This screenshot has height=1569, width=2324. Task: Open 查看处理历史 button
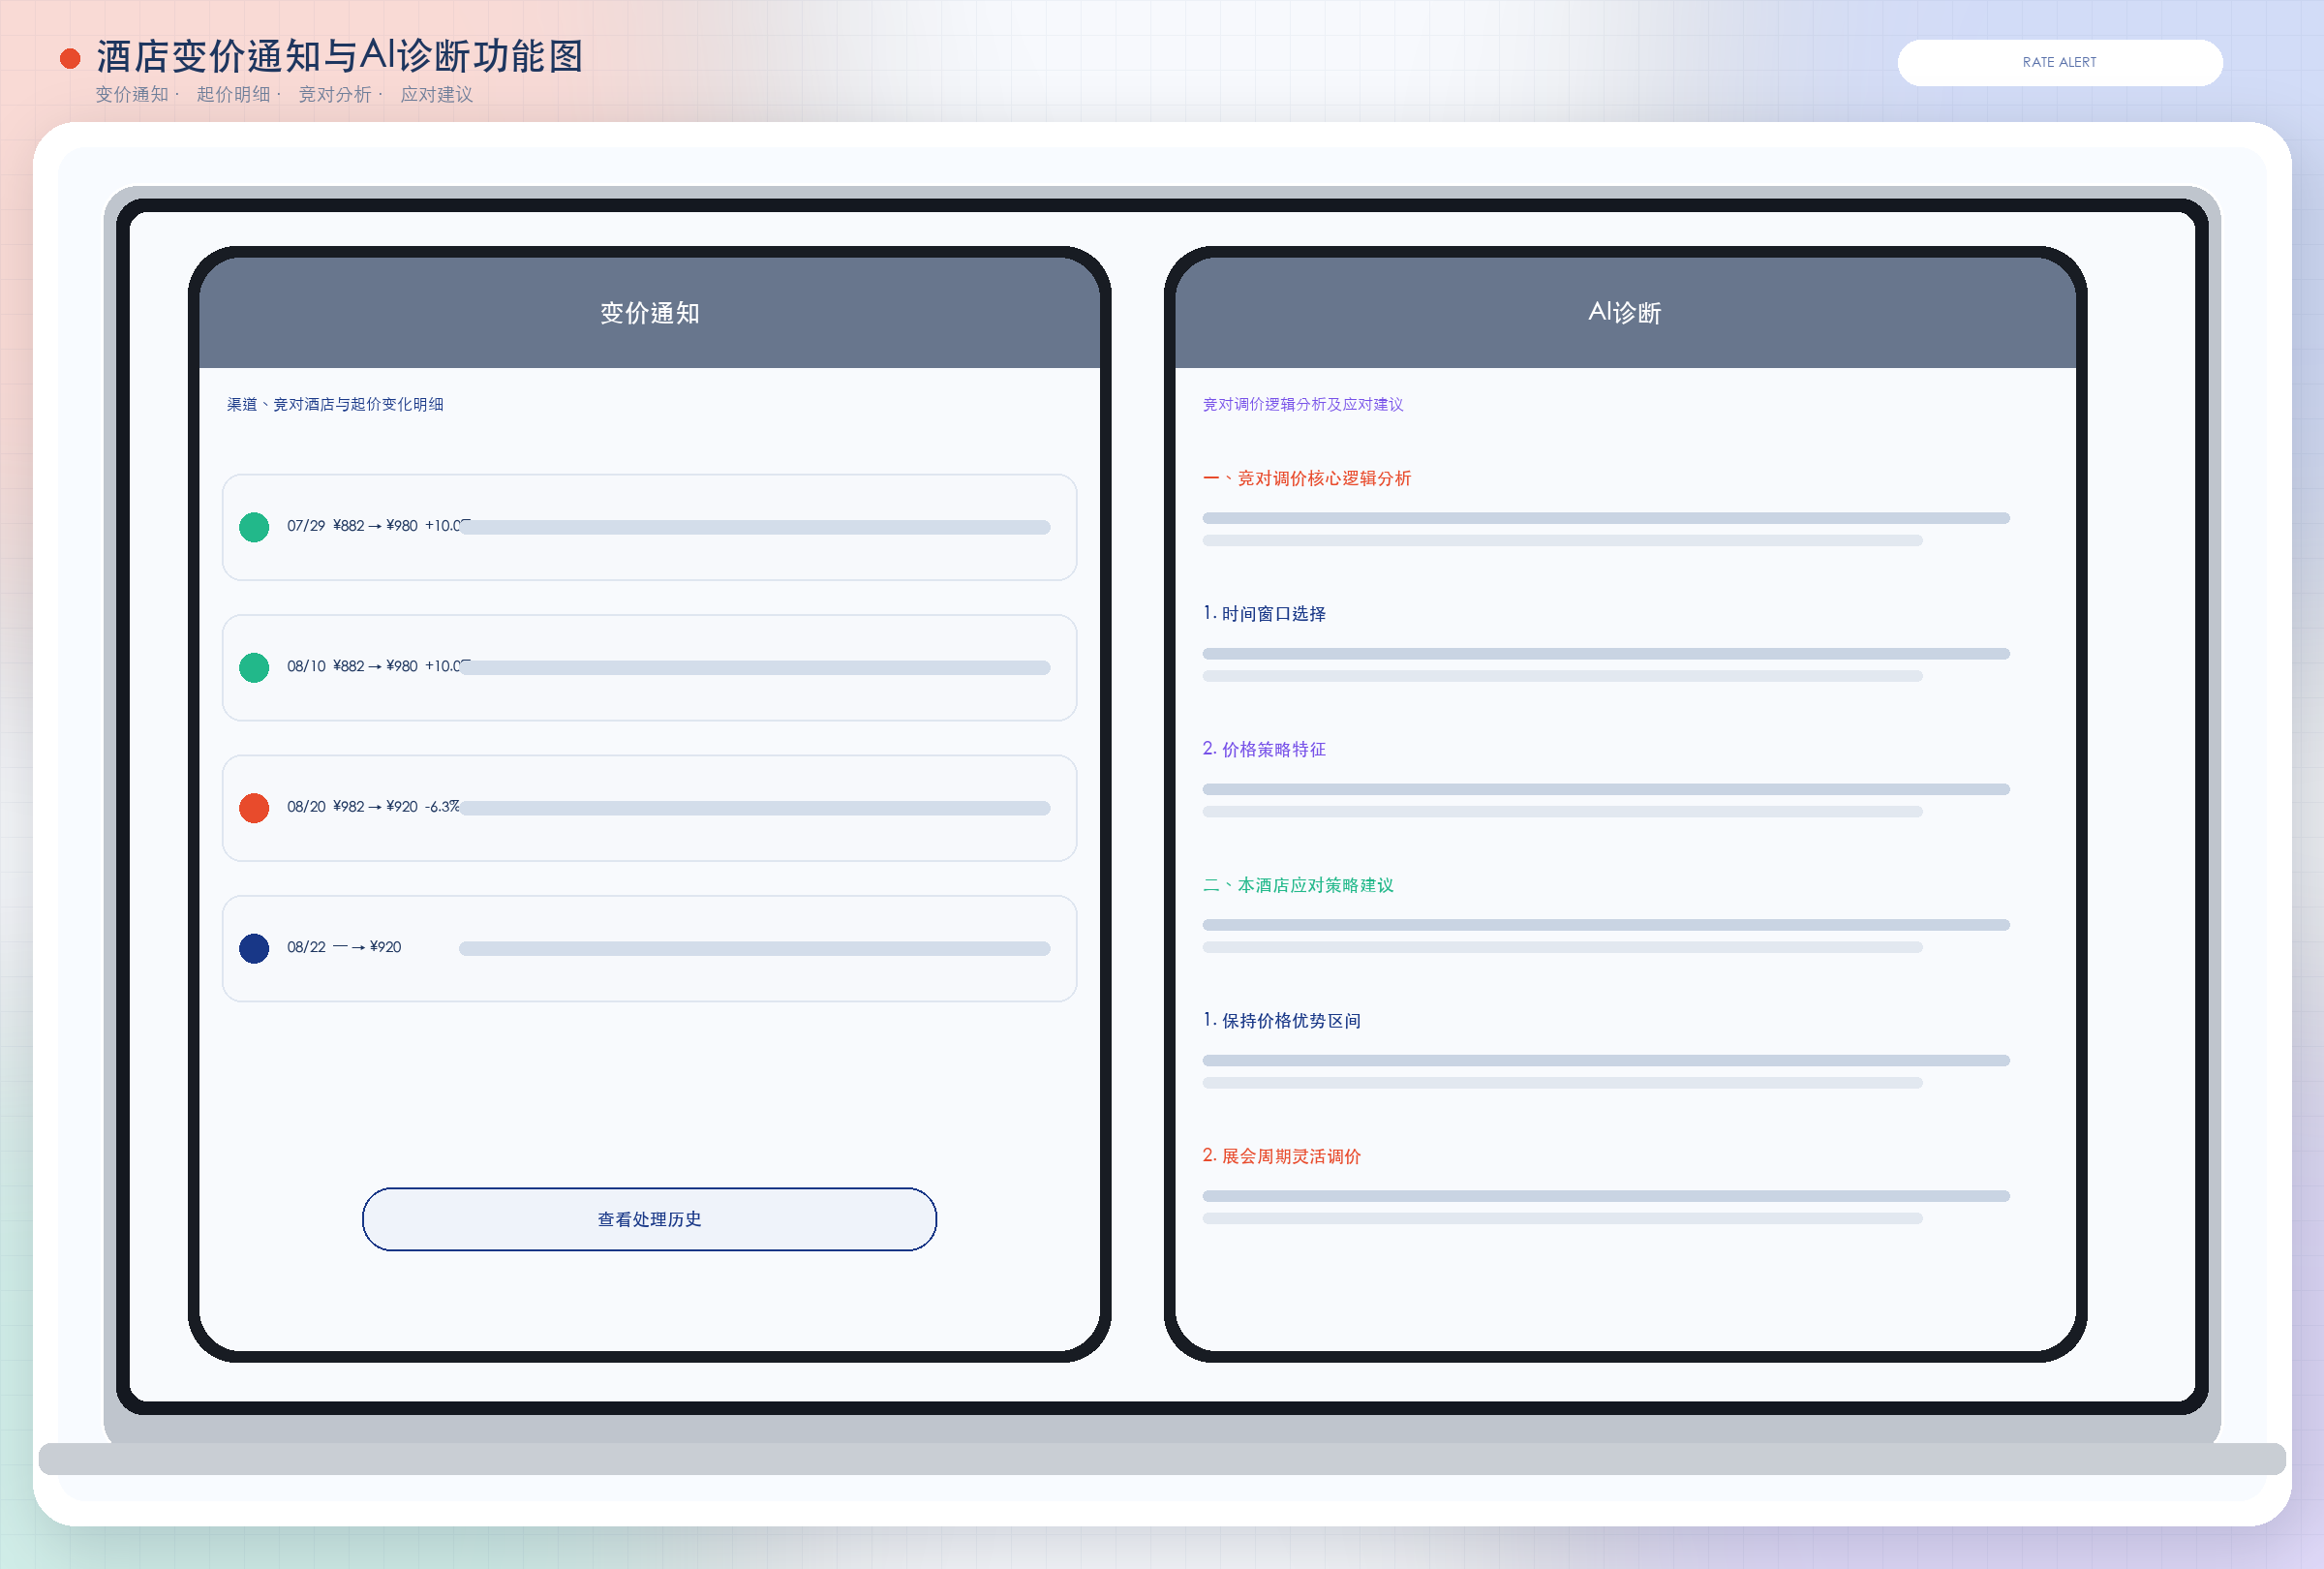point(649,1219)
